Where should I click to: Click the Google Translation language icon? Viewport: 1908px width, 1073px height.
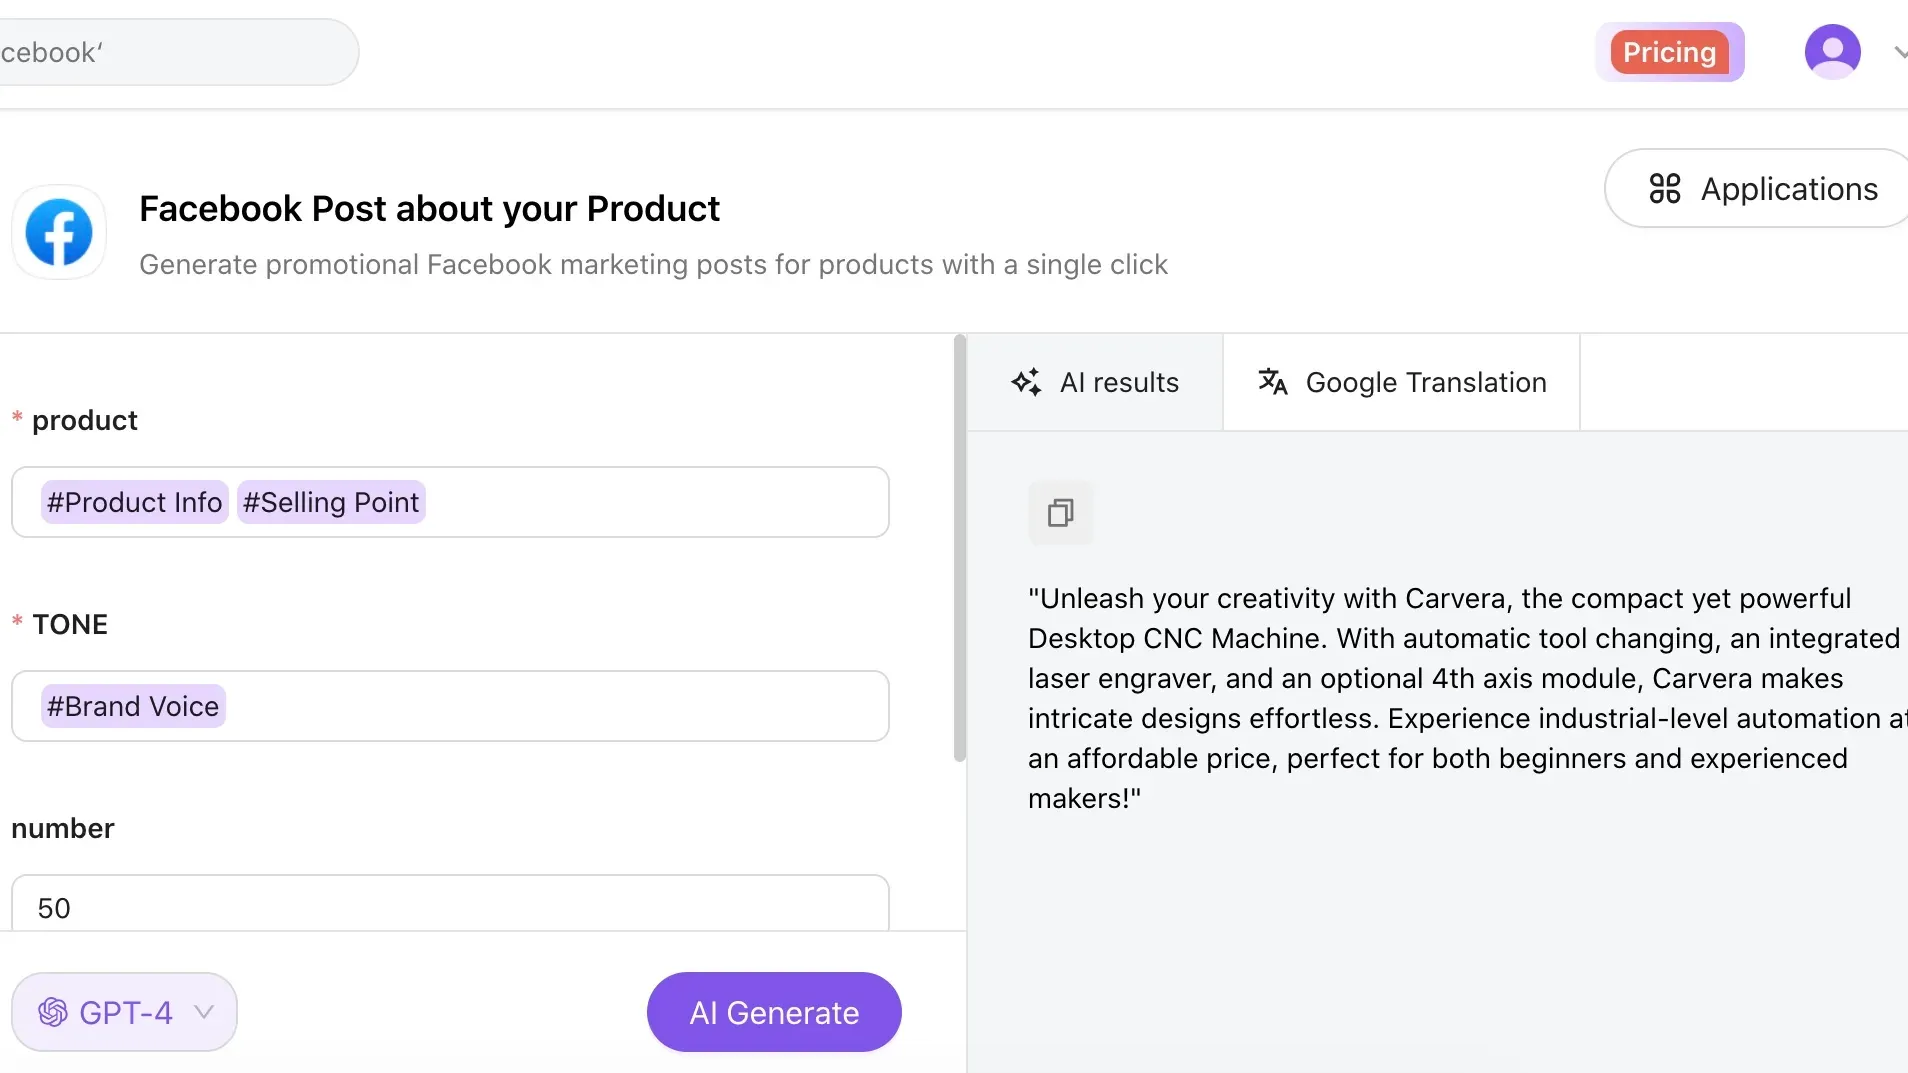pyautogui.click(x=1272, y=382)
